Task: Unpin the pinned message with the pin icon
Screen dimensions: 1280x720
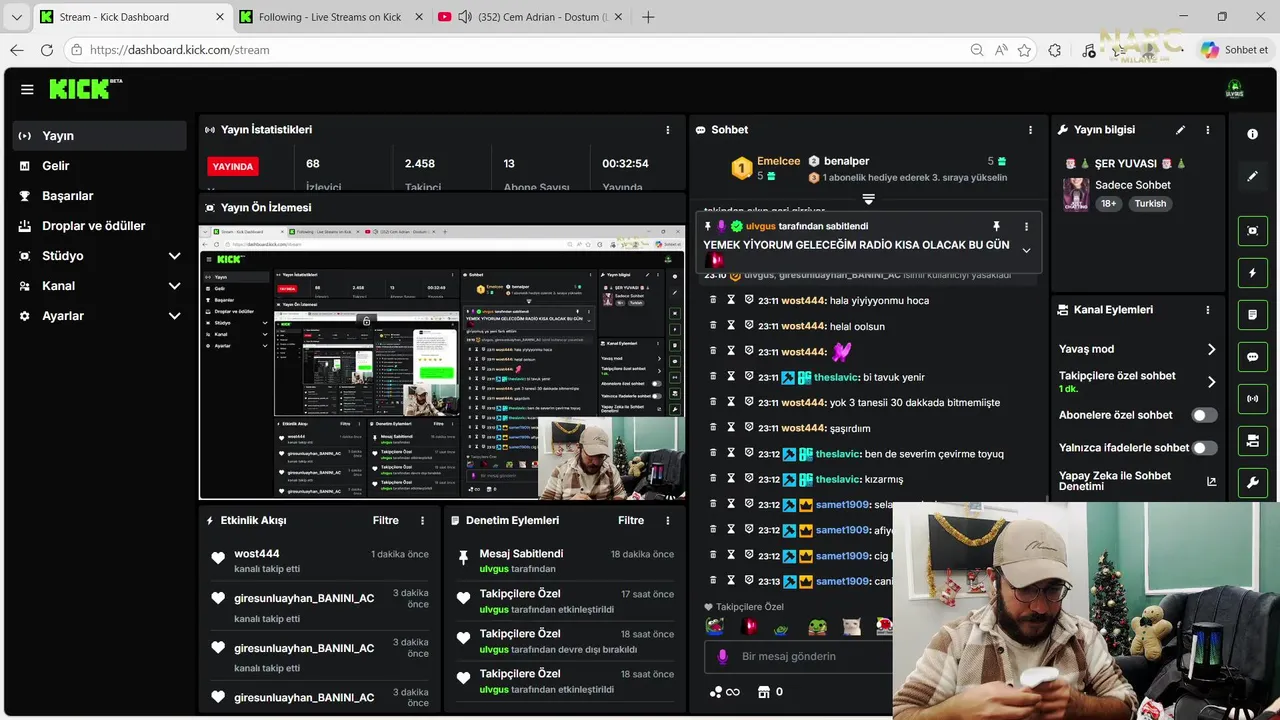Action: (x=996, y=227)
